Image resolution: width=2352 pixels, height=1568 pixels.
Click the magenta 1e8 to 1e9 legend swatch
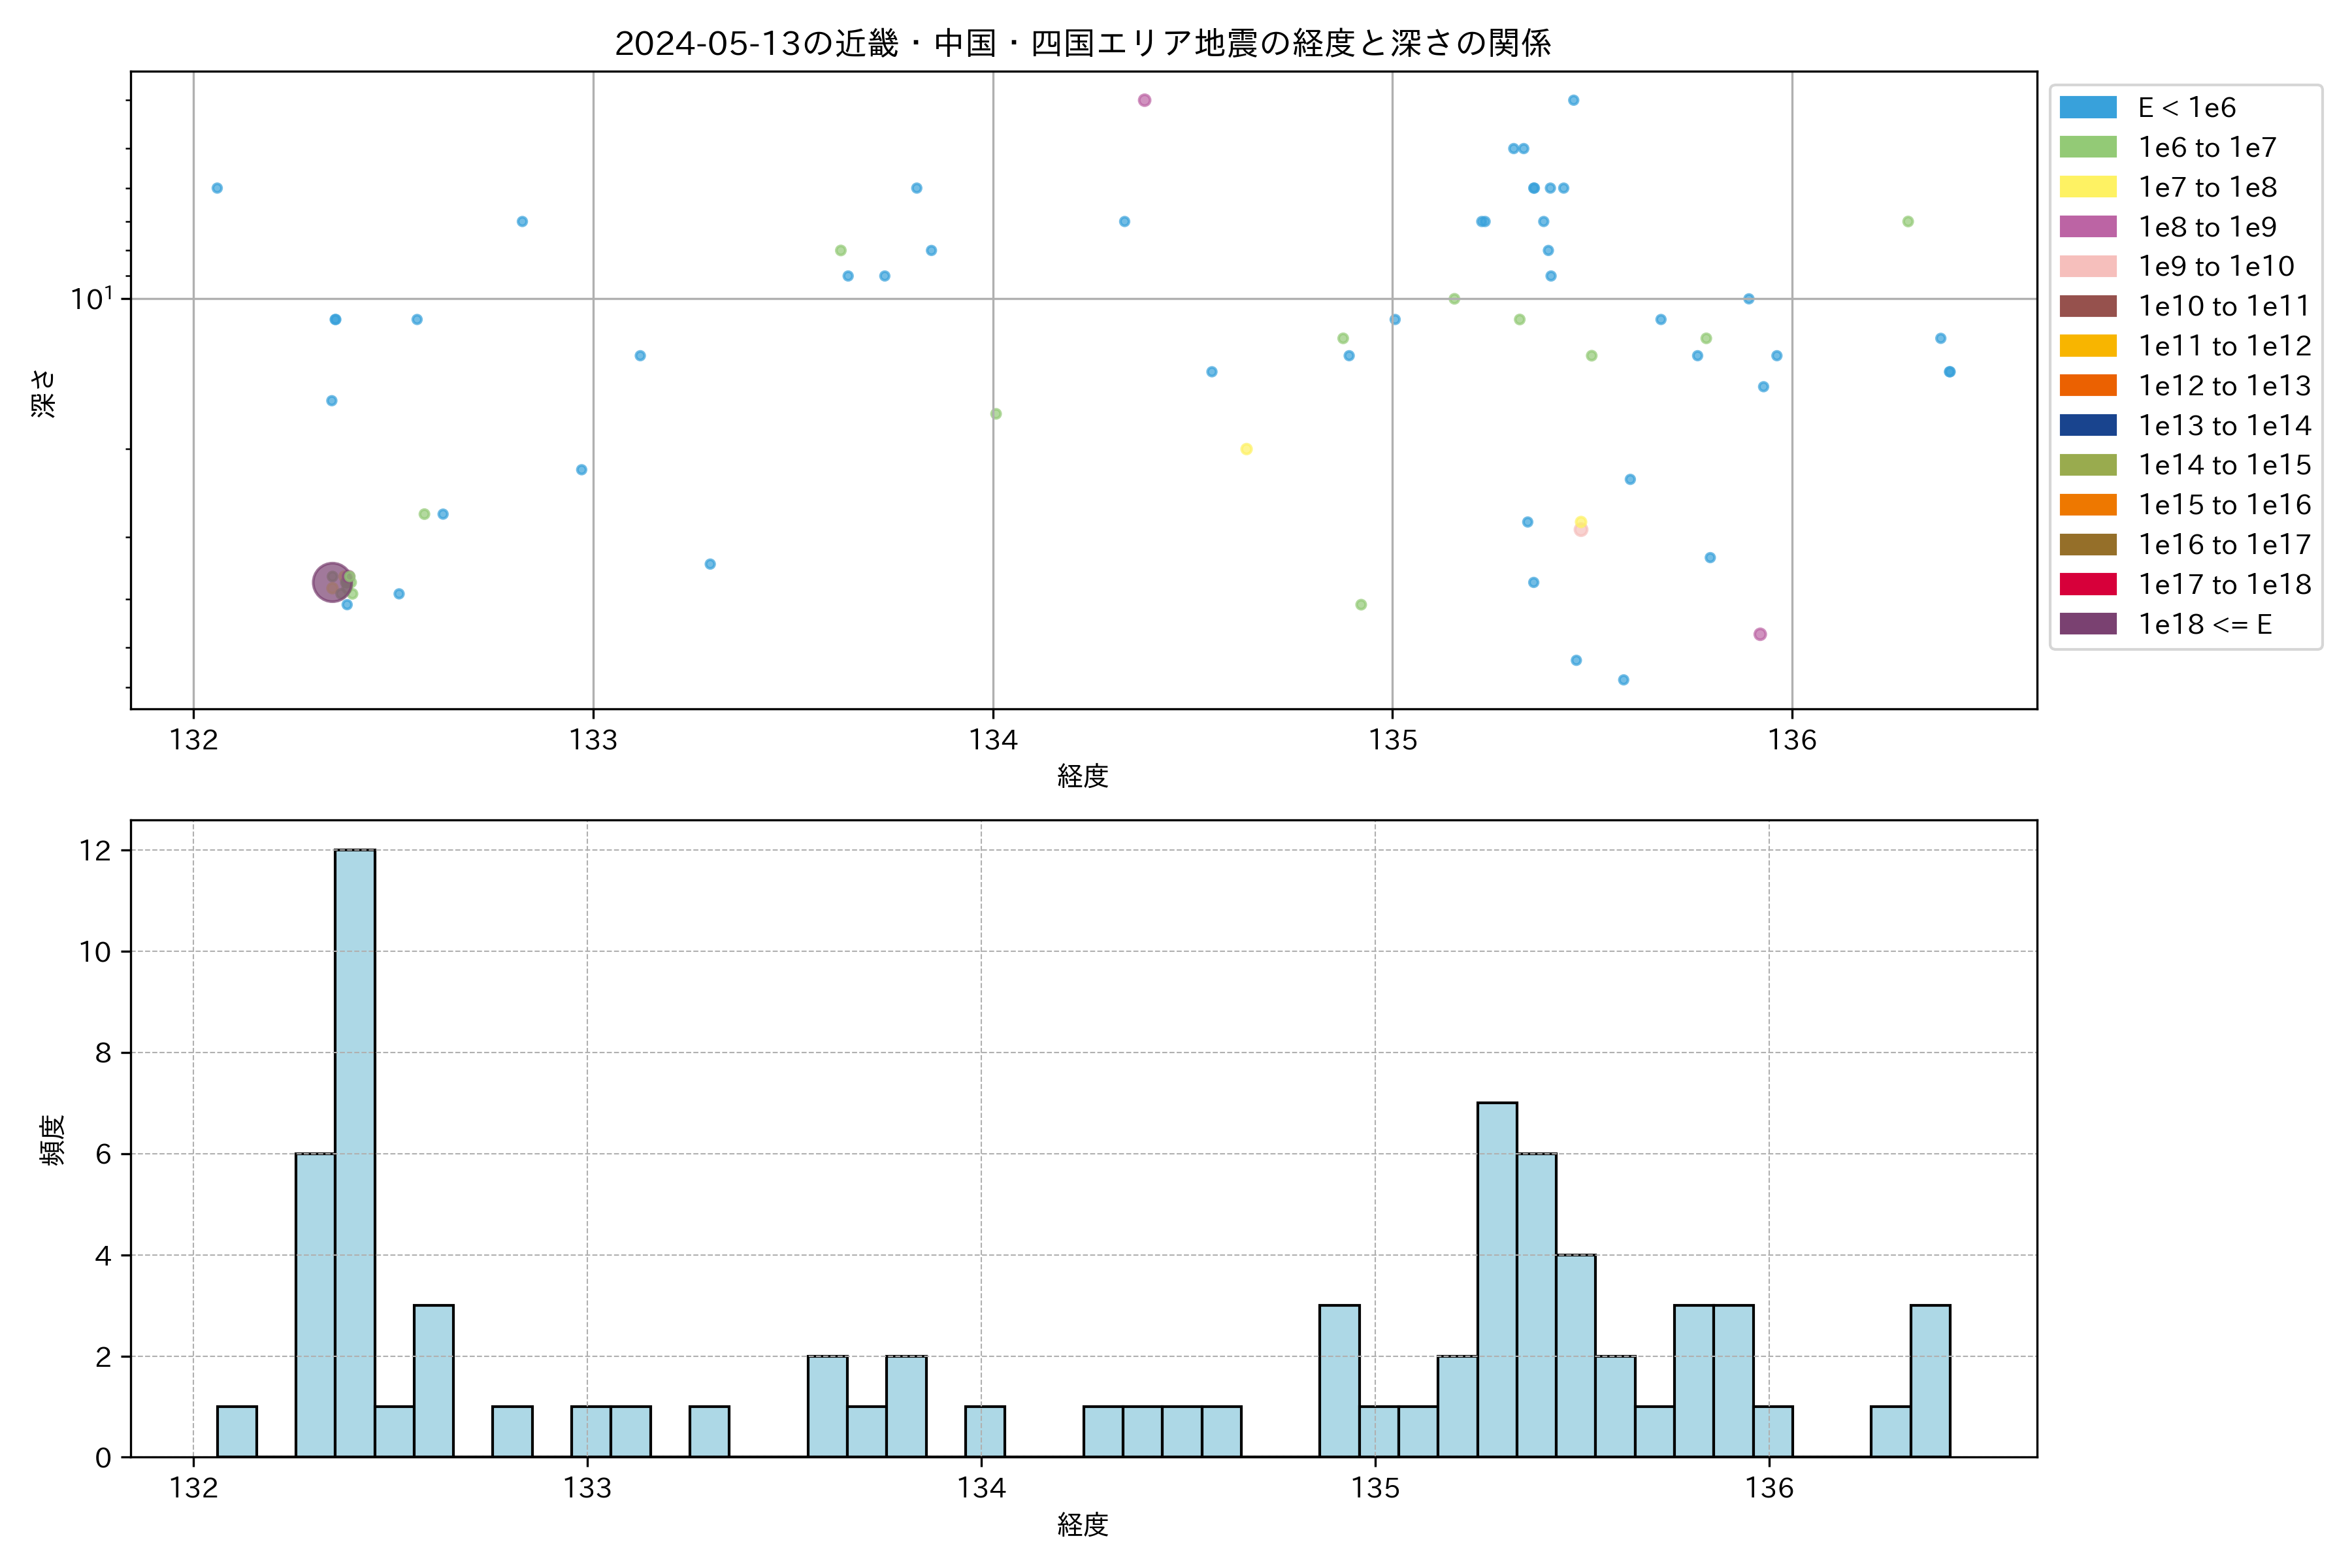coord(2088,227)
